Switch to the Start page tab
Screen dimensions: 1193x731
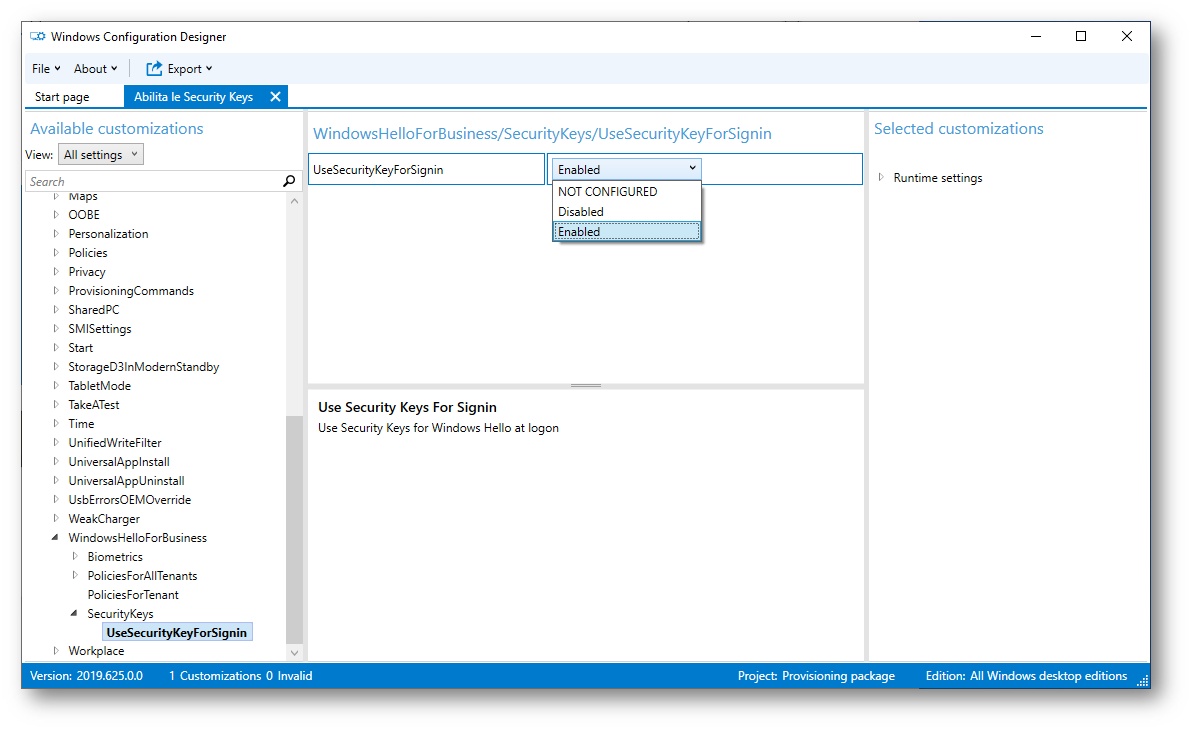coord(62,97)
